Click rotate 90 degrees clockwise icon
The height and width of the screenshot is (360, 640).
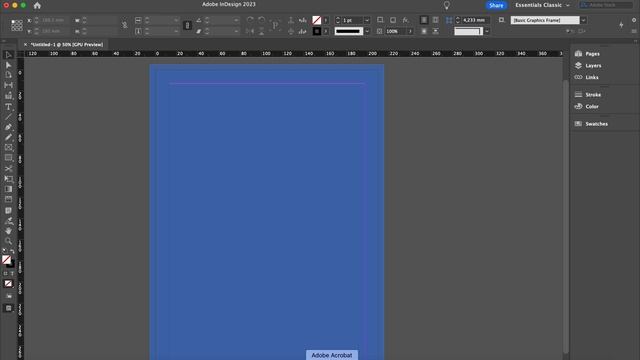[x=250, y=20]
